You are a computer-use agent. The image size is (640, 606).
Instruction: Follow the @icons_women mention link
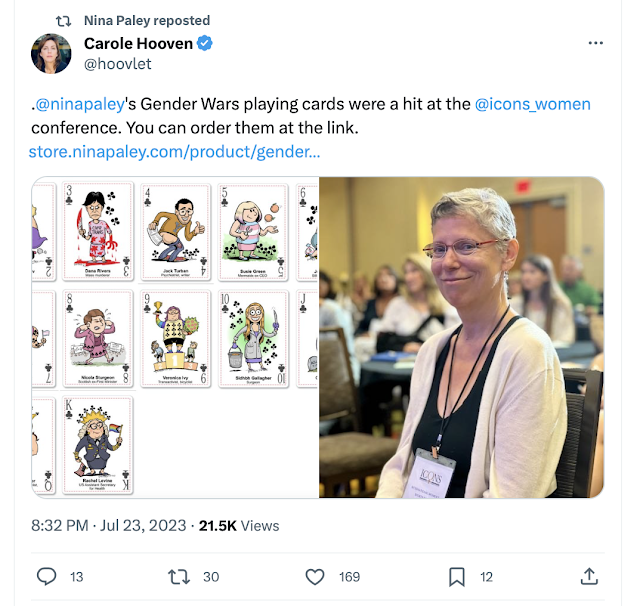coord(533,104)
